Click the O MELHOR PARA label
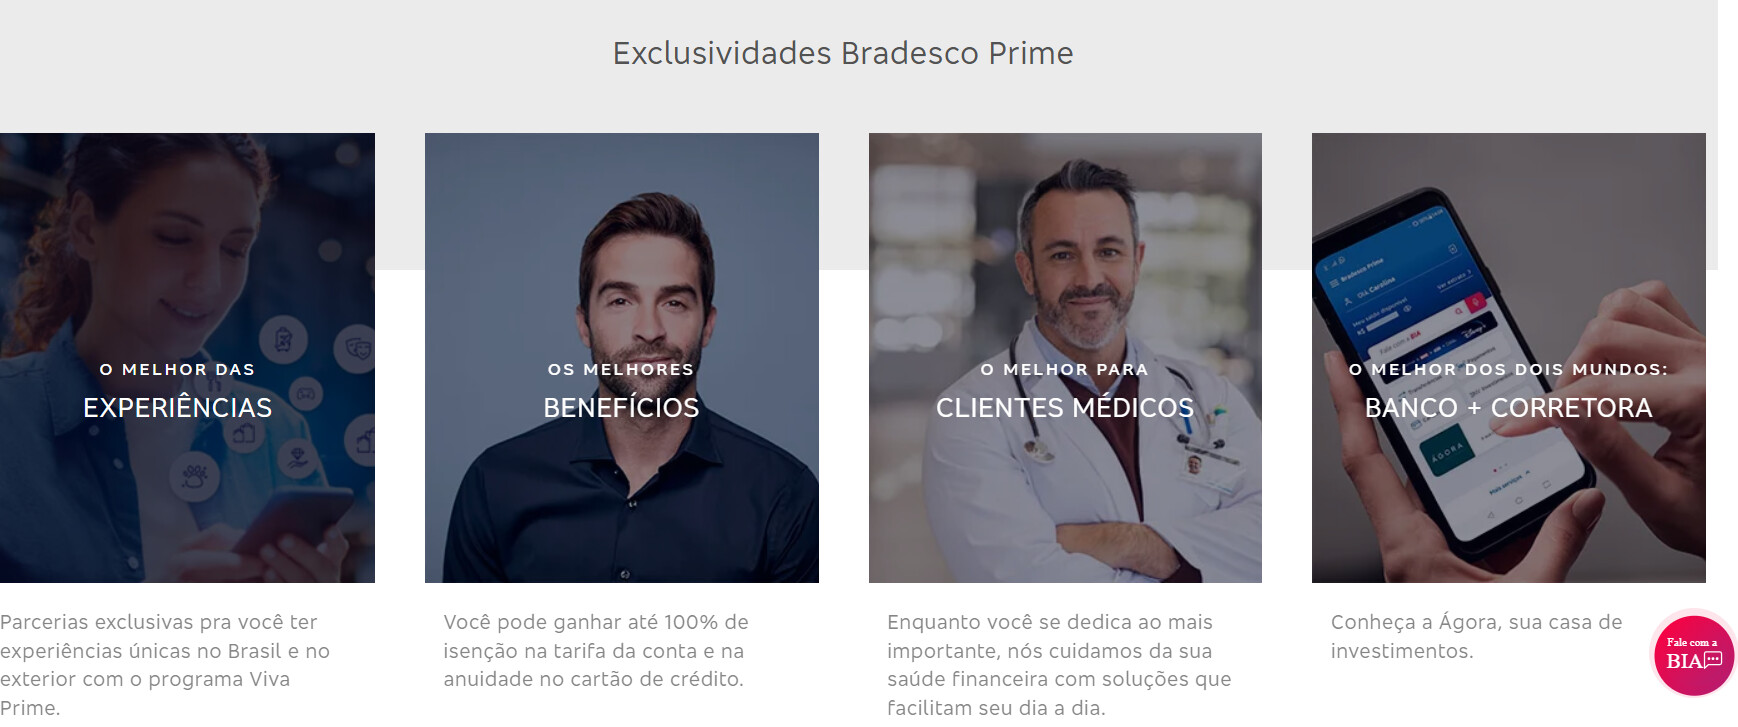 pos(1065,370)
